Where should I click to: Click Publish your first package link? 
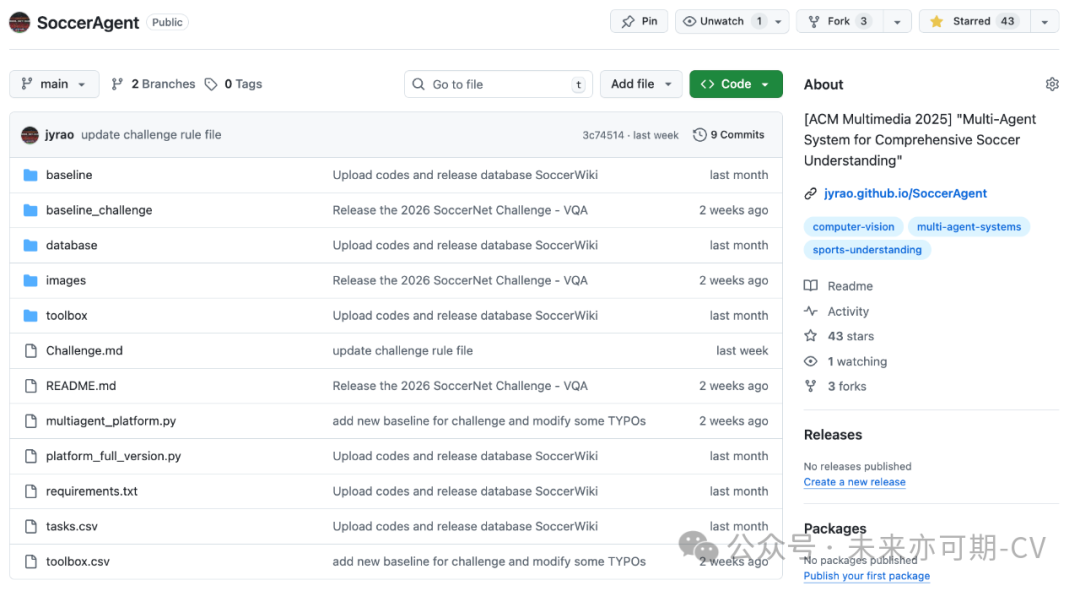coord(866,576)
